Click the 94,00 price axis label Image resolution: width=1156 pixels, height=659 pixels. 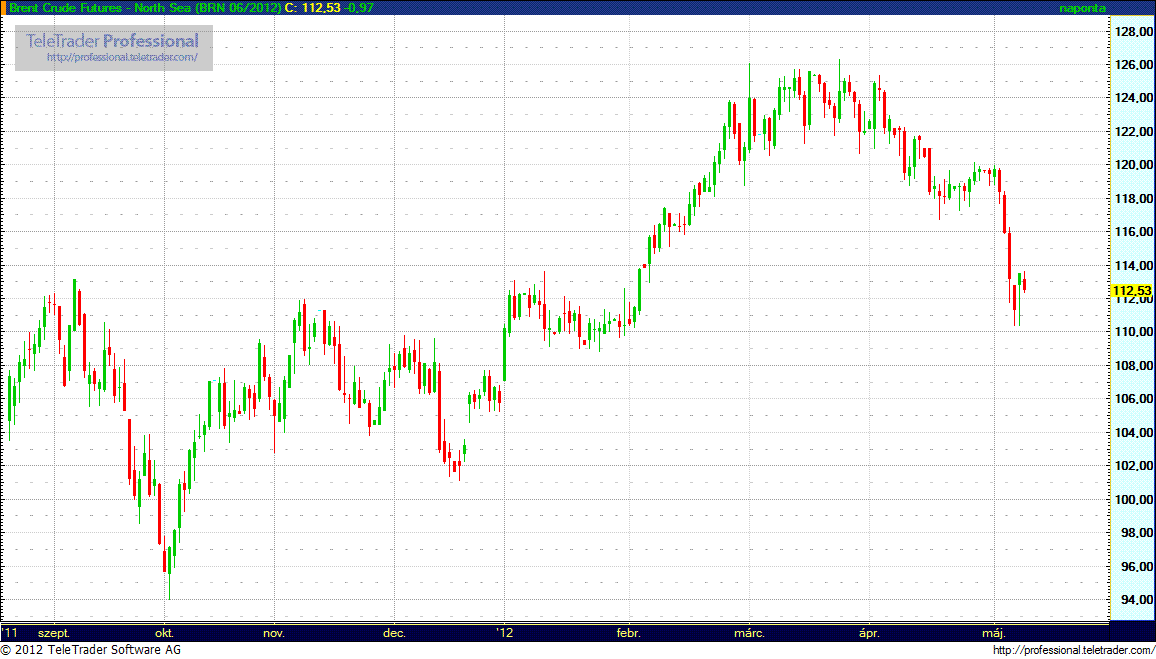[1137, 600]
